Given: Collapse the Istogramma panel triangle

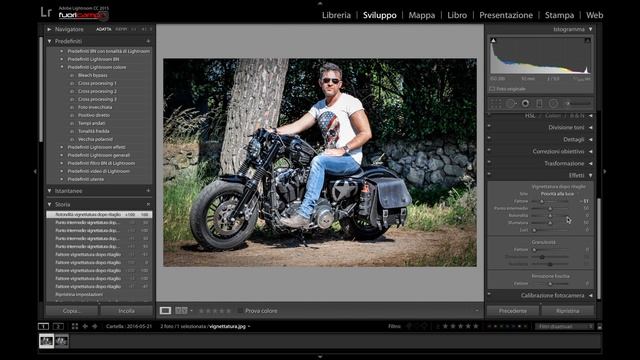Looking at the screenshot, I should [x=590, y=29].
